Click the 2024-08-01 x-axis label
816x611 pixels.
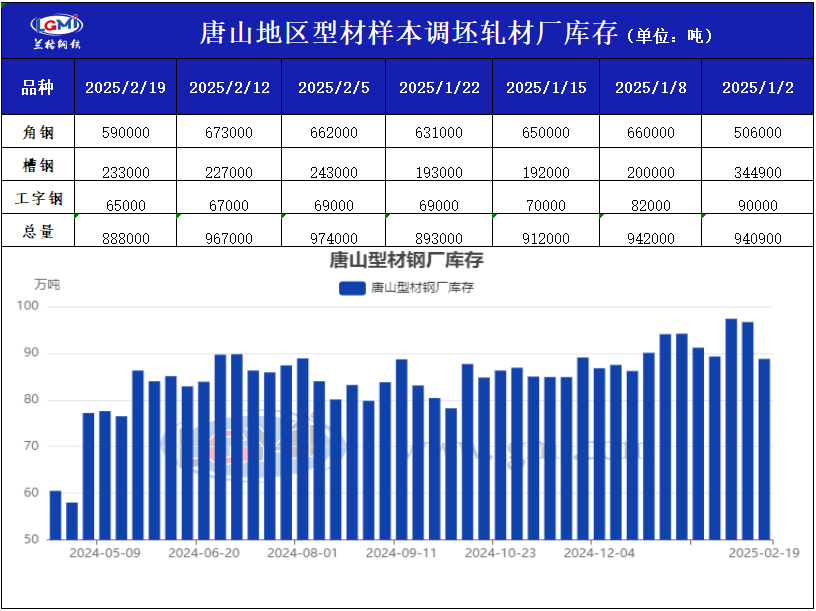(x=303, y=552)
